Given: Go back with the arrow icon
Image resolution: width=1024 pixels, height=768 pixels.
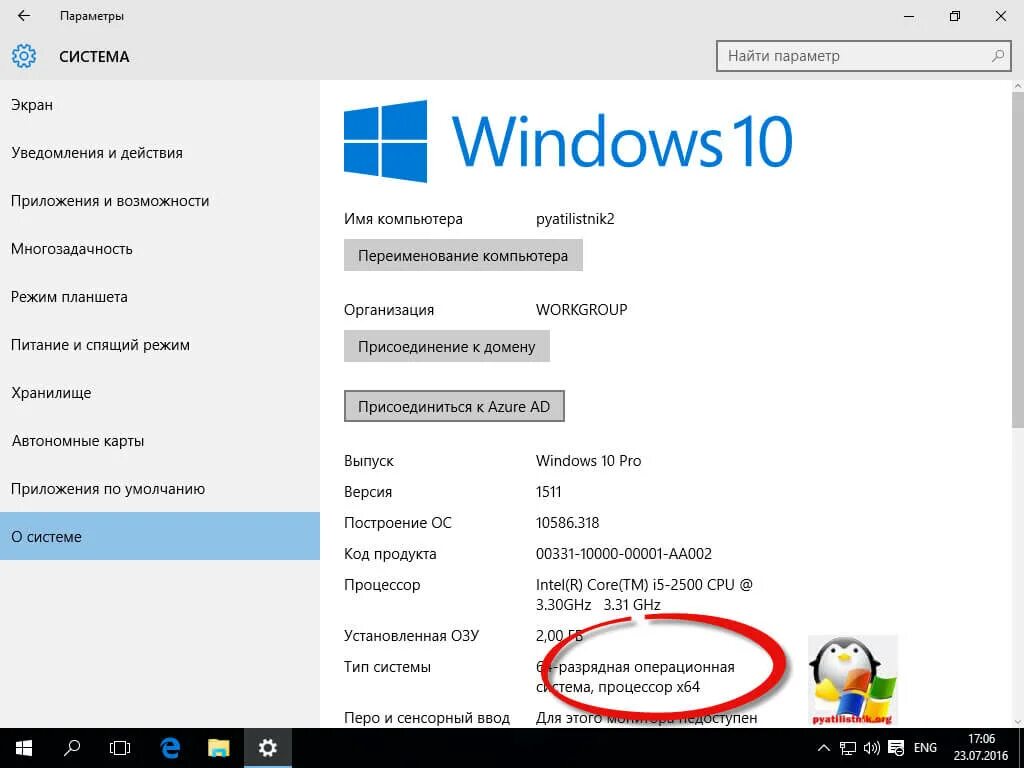Looking at the screenshot, I should (x=24, y=16).
